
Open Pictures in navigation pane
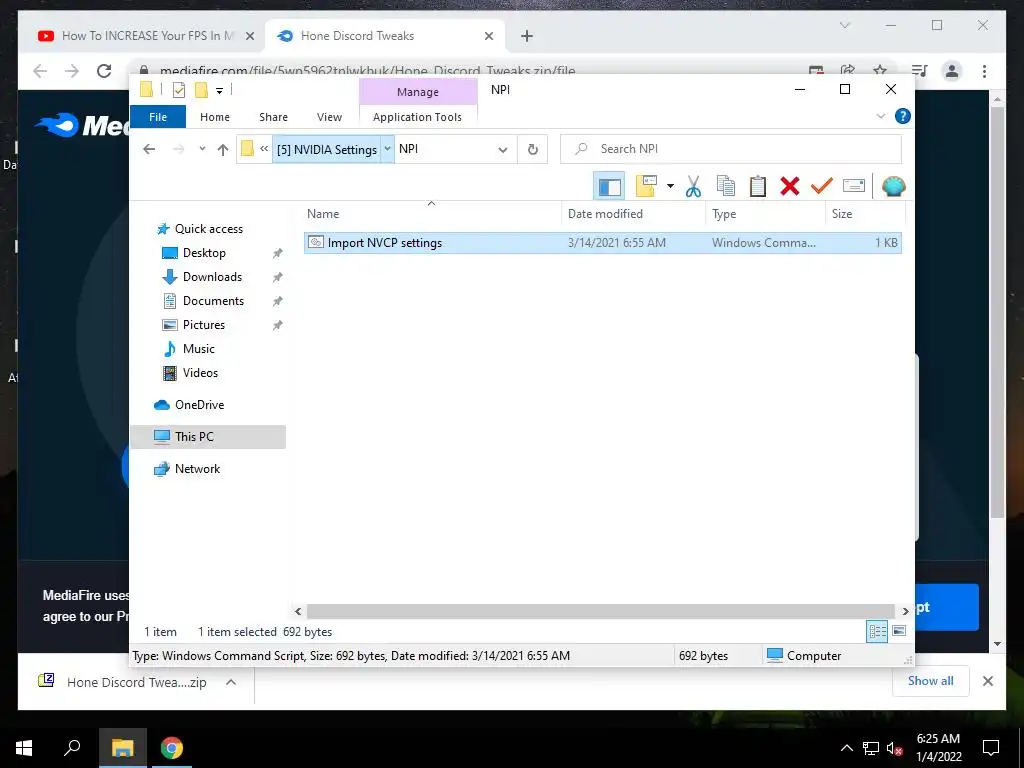[x=204, y=325]
